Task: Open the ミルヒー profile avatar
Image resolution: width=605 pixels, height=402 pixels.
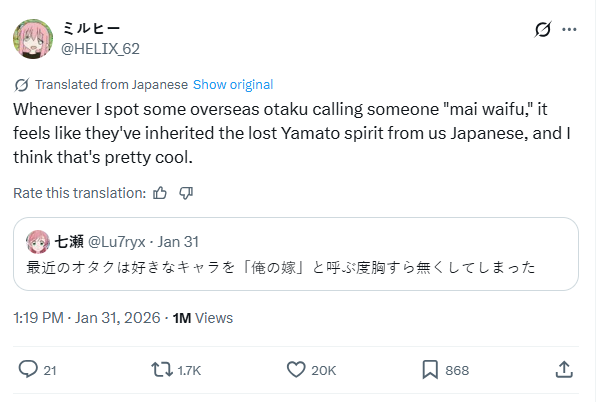Action: 32,38
